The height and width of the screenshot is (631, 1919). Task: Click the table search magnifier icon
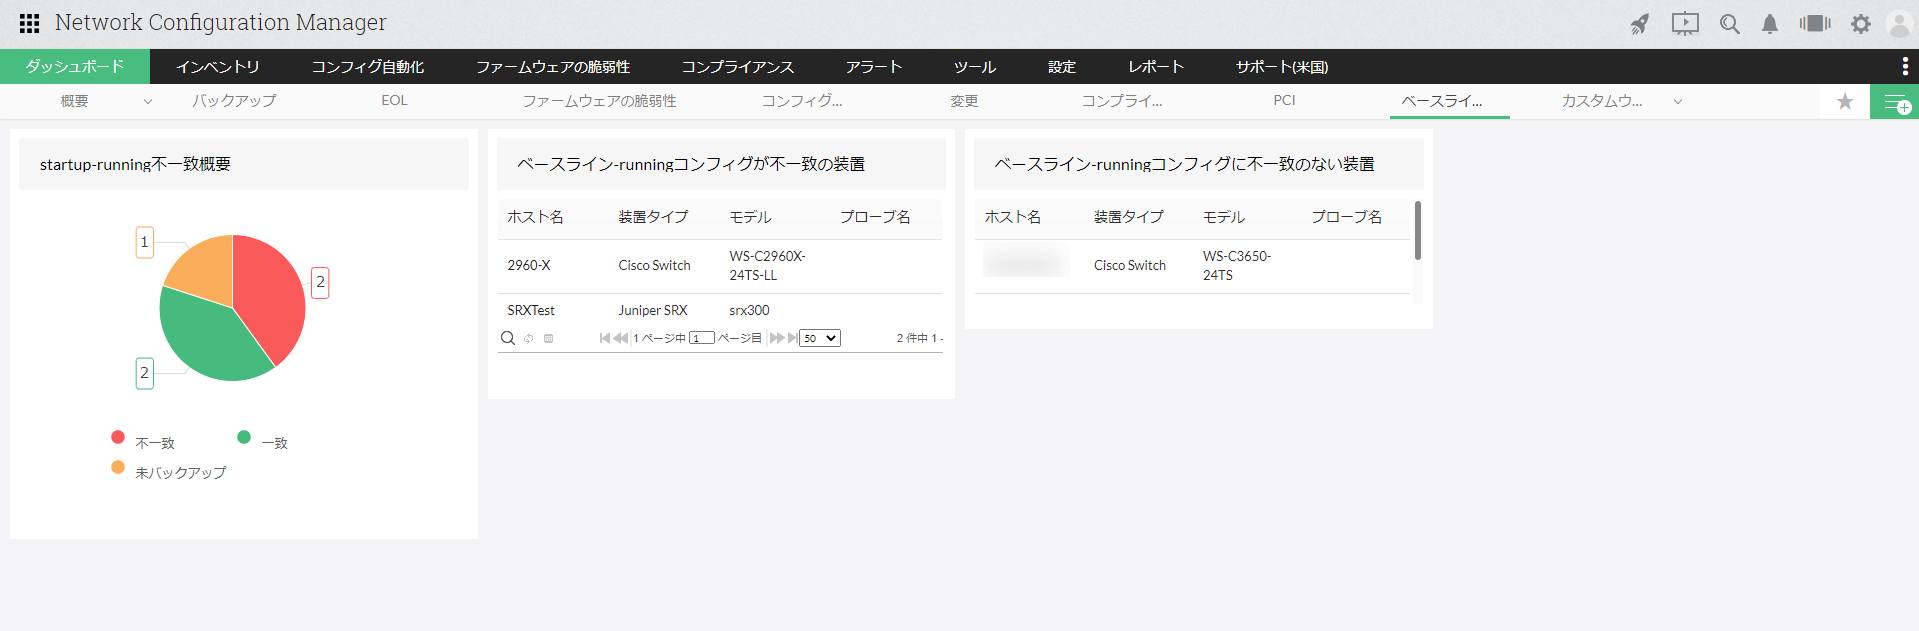coord(508,338)
